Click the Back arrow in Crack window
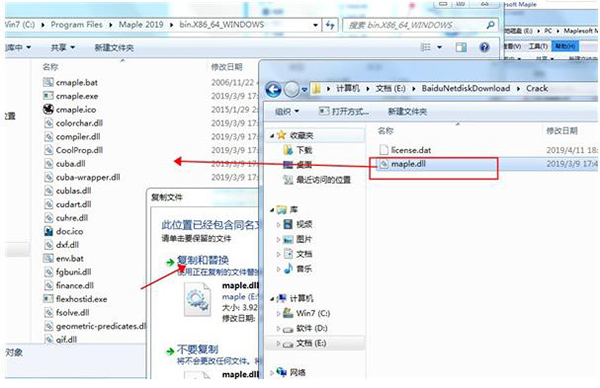Screen dimensions: 600x388 point(273,90)
